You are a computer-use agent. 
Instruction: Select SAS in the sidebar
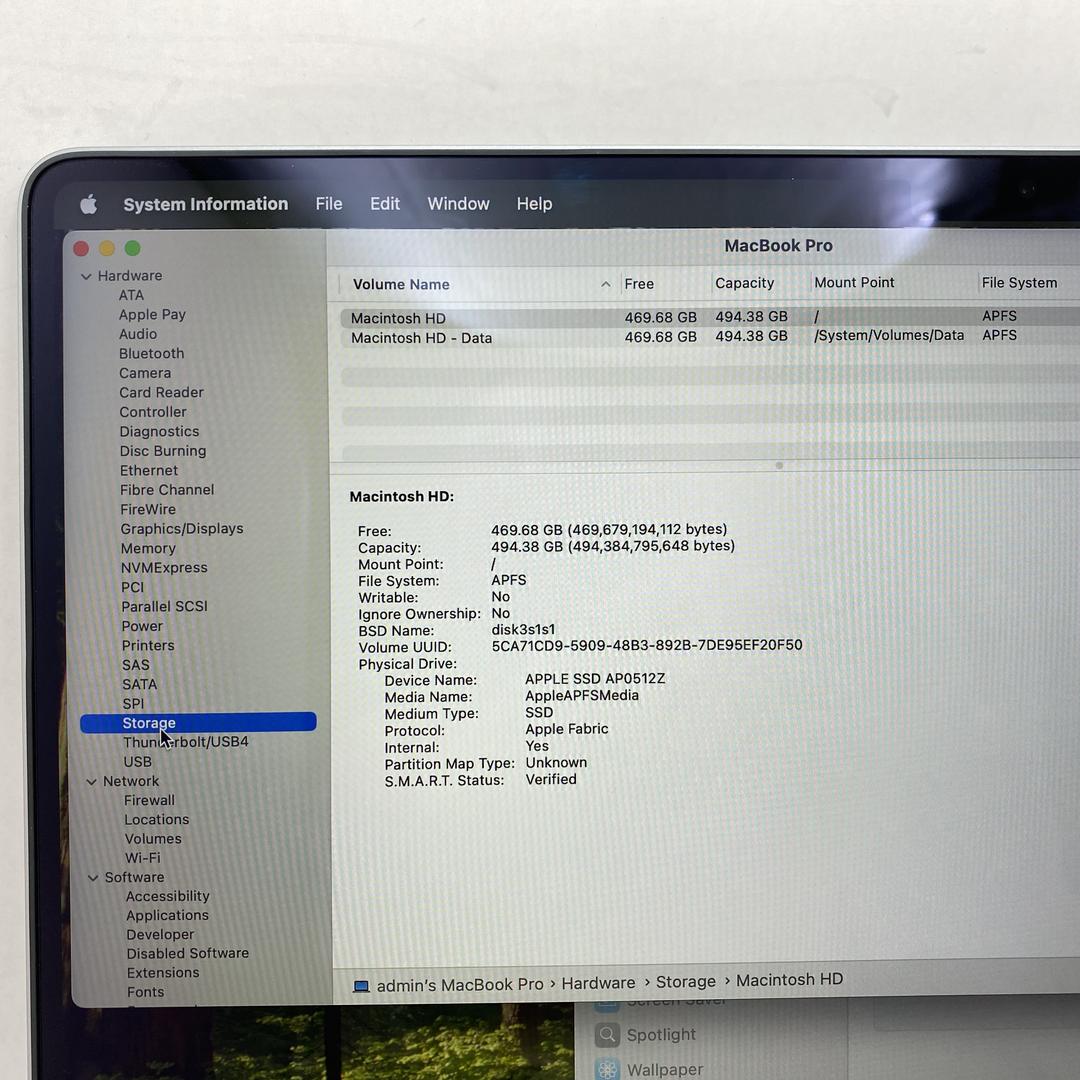click(136, 665)
